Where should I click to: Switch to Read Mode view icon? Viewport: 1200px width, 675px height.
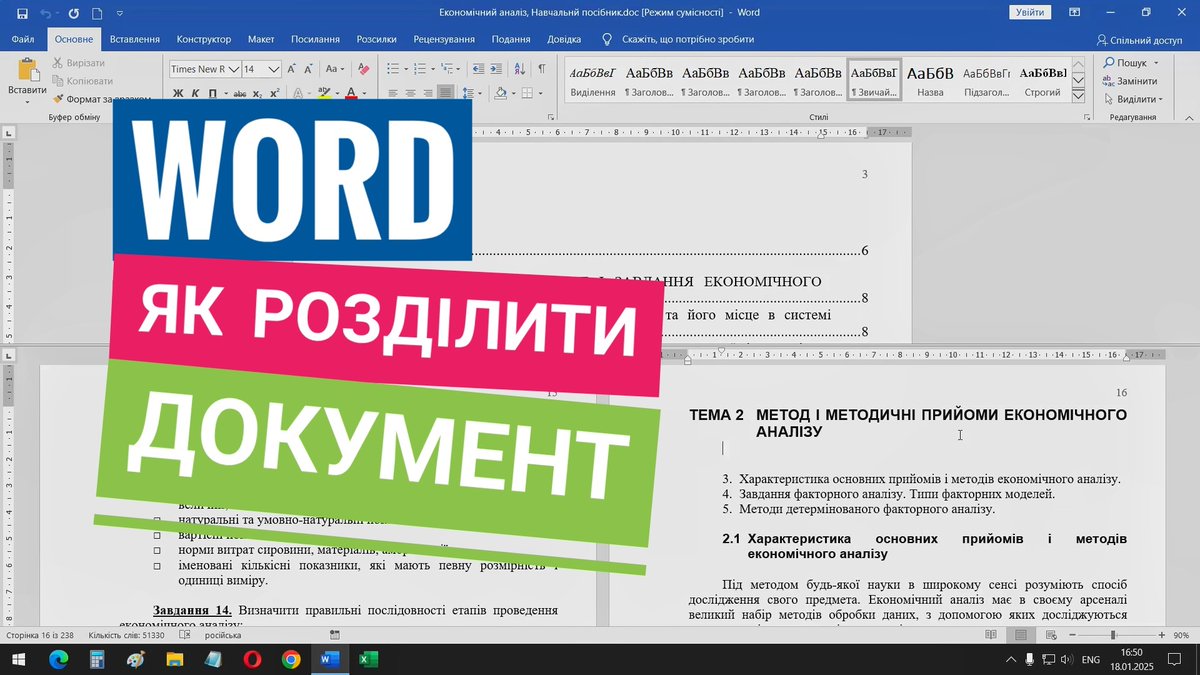pyautogui.click(x=990, y=635)
